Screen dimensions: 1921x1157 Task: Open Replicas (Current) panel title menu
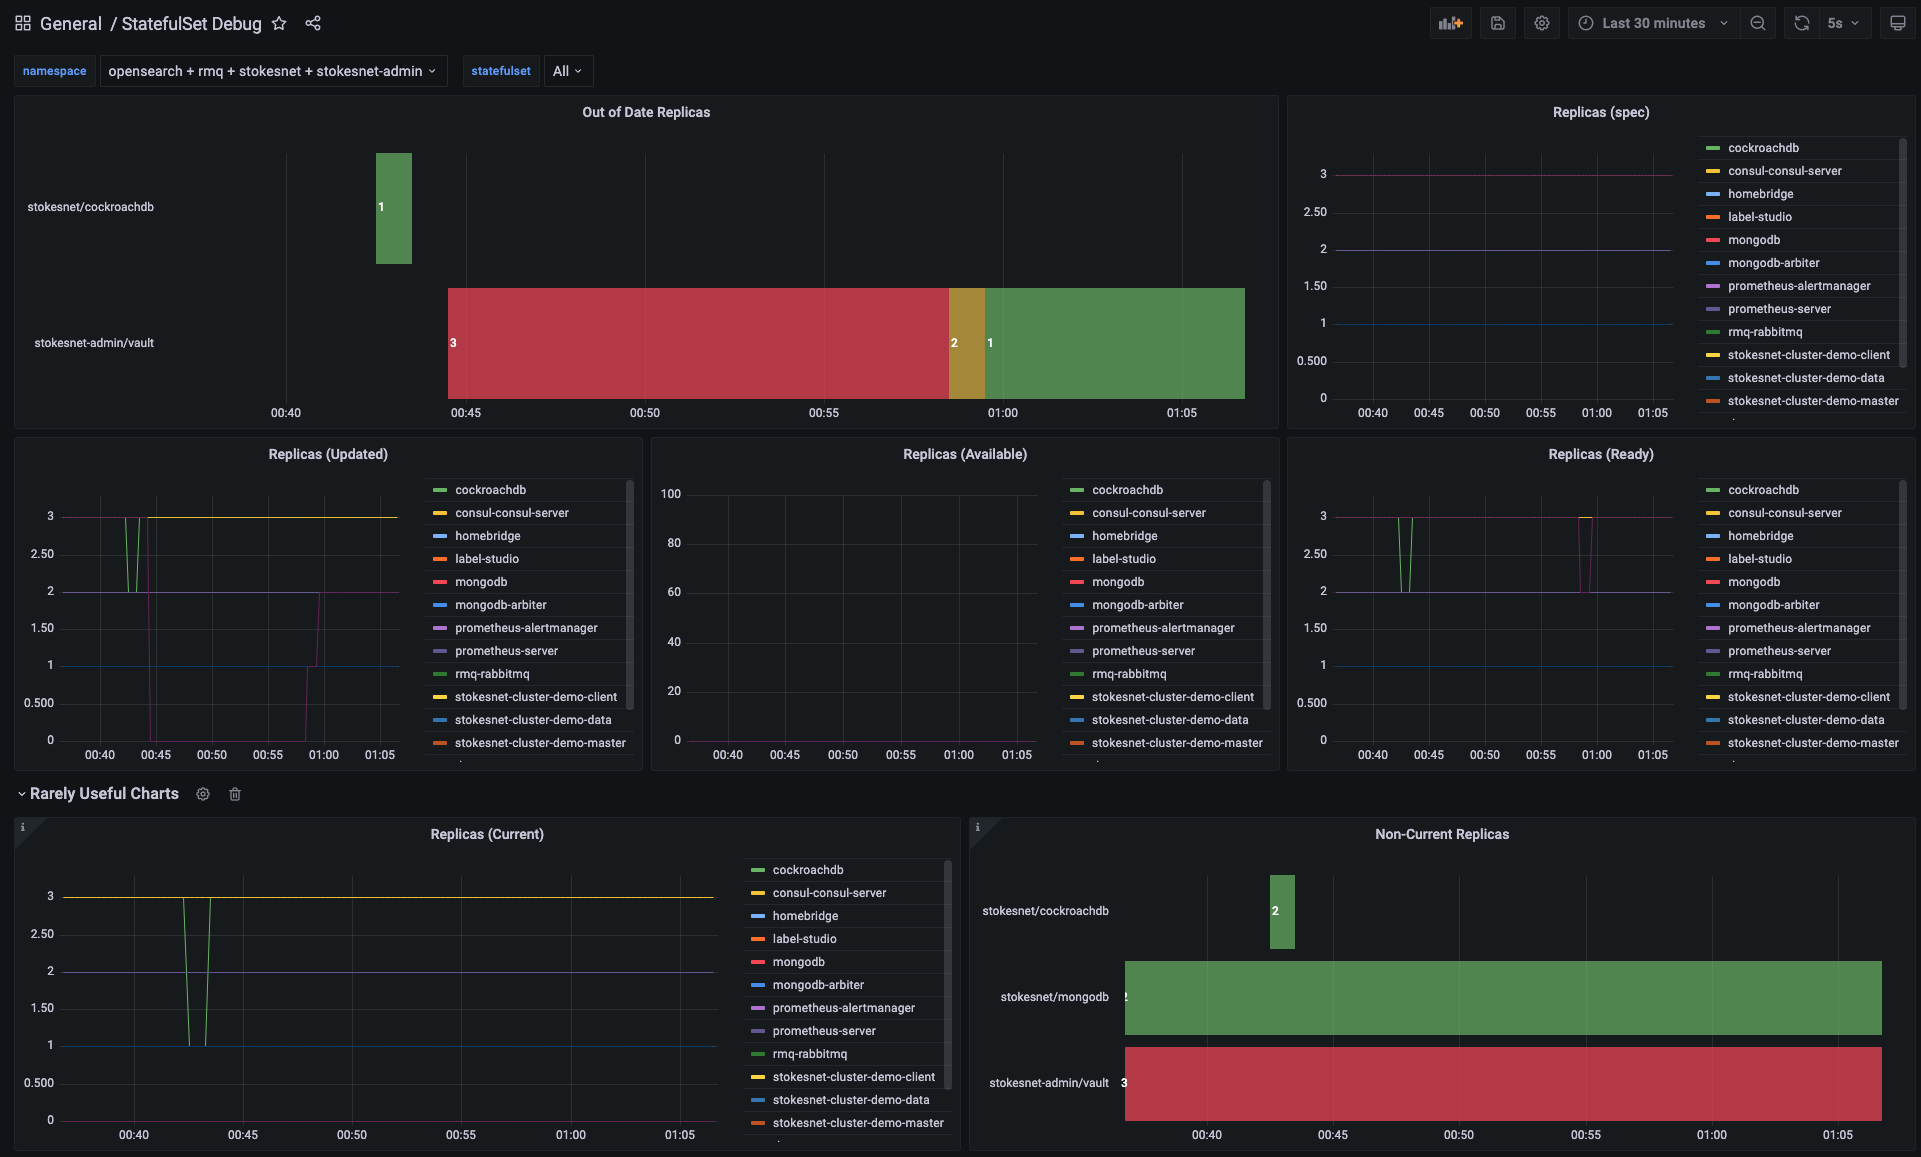click(487, 834)
